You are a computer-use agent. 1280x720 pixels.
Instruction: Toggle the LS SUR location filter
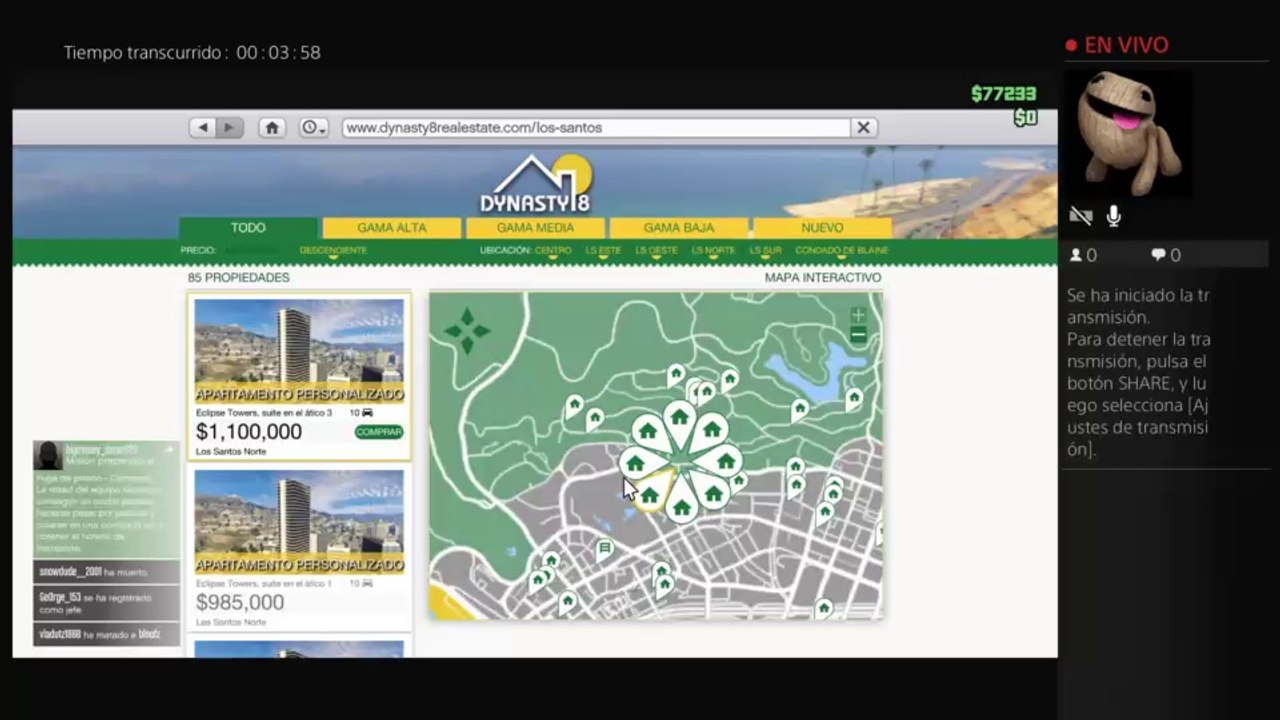point(766,250)
